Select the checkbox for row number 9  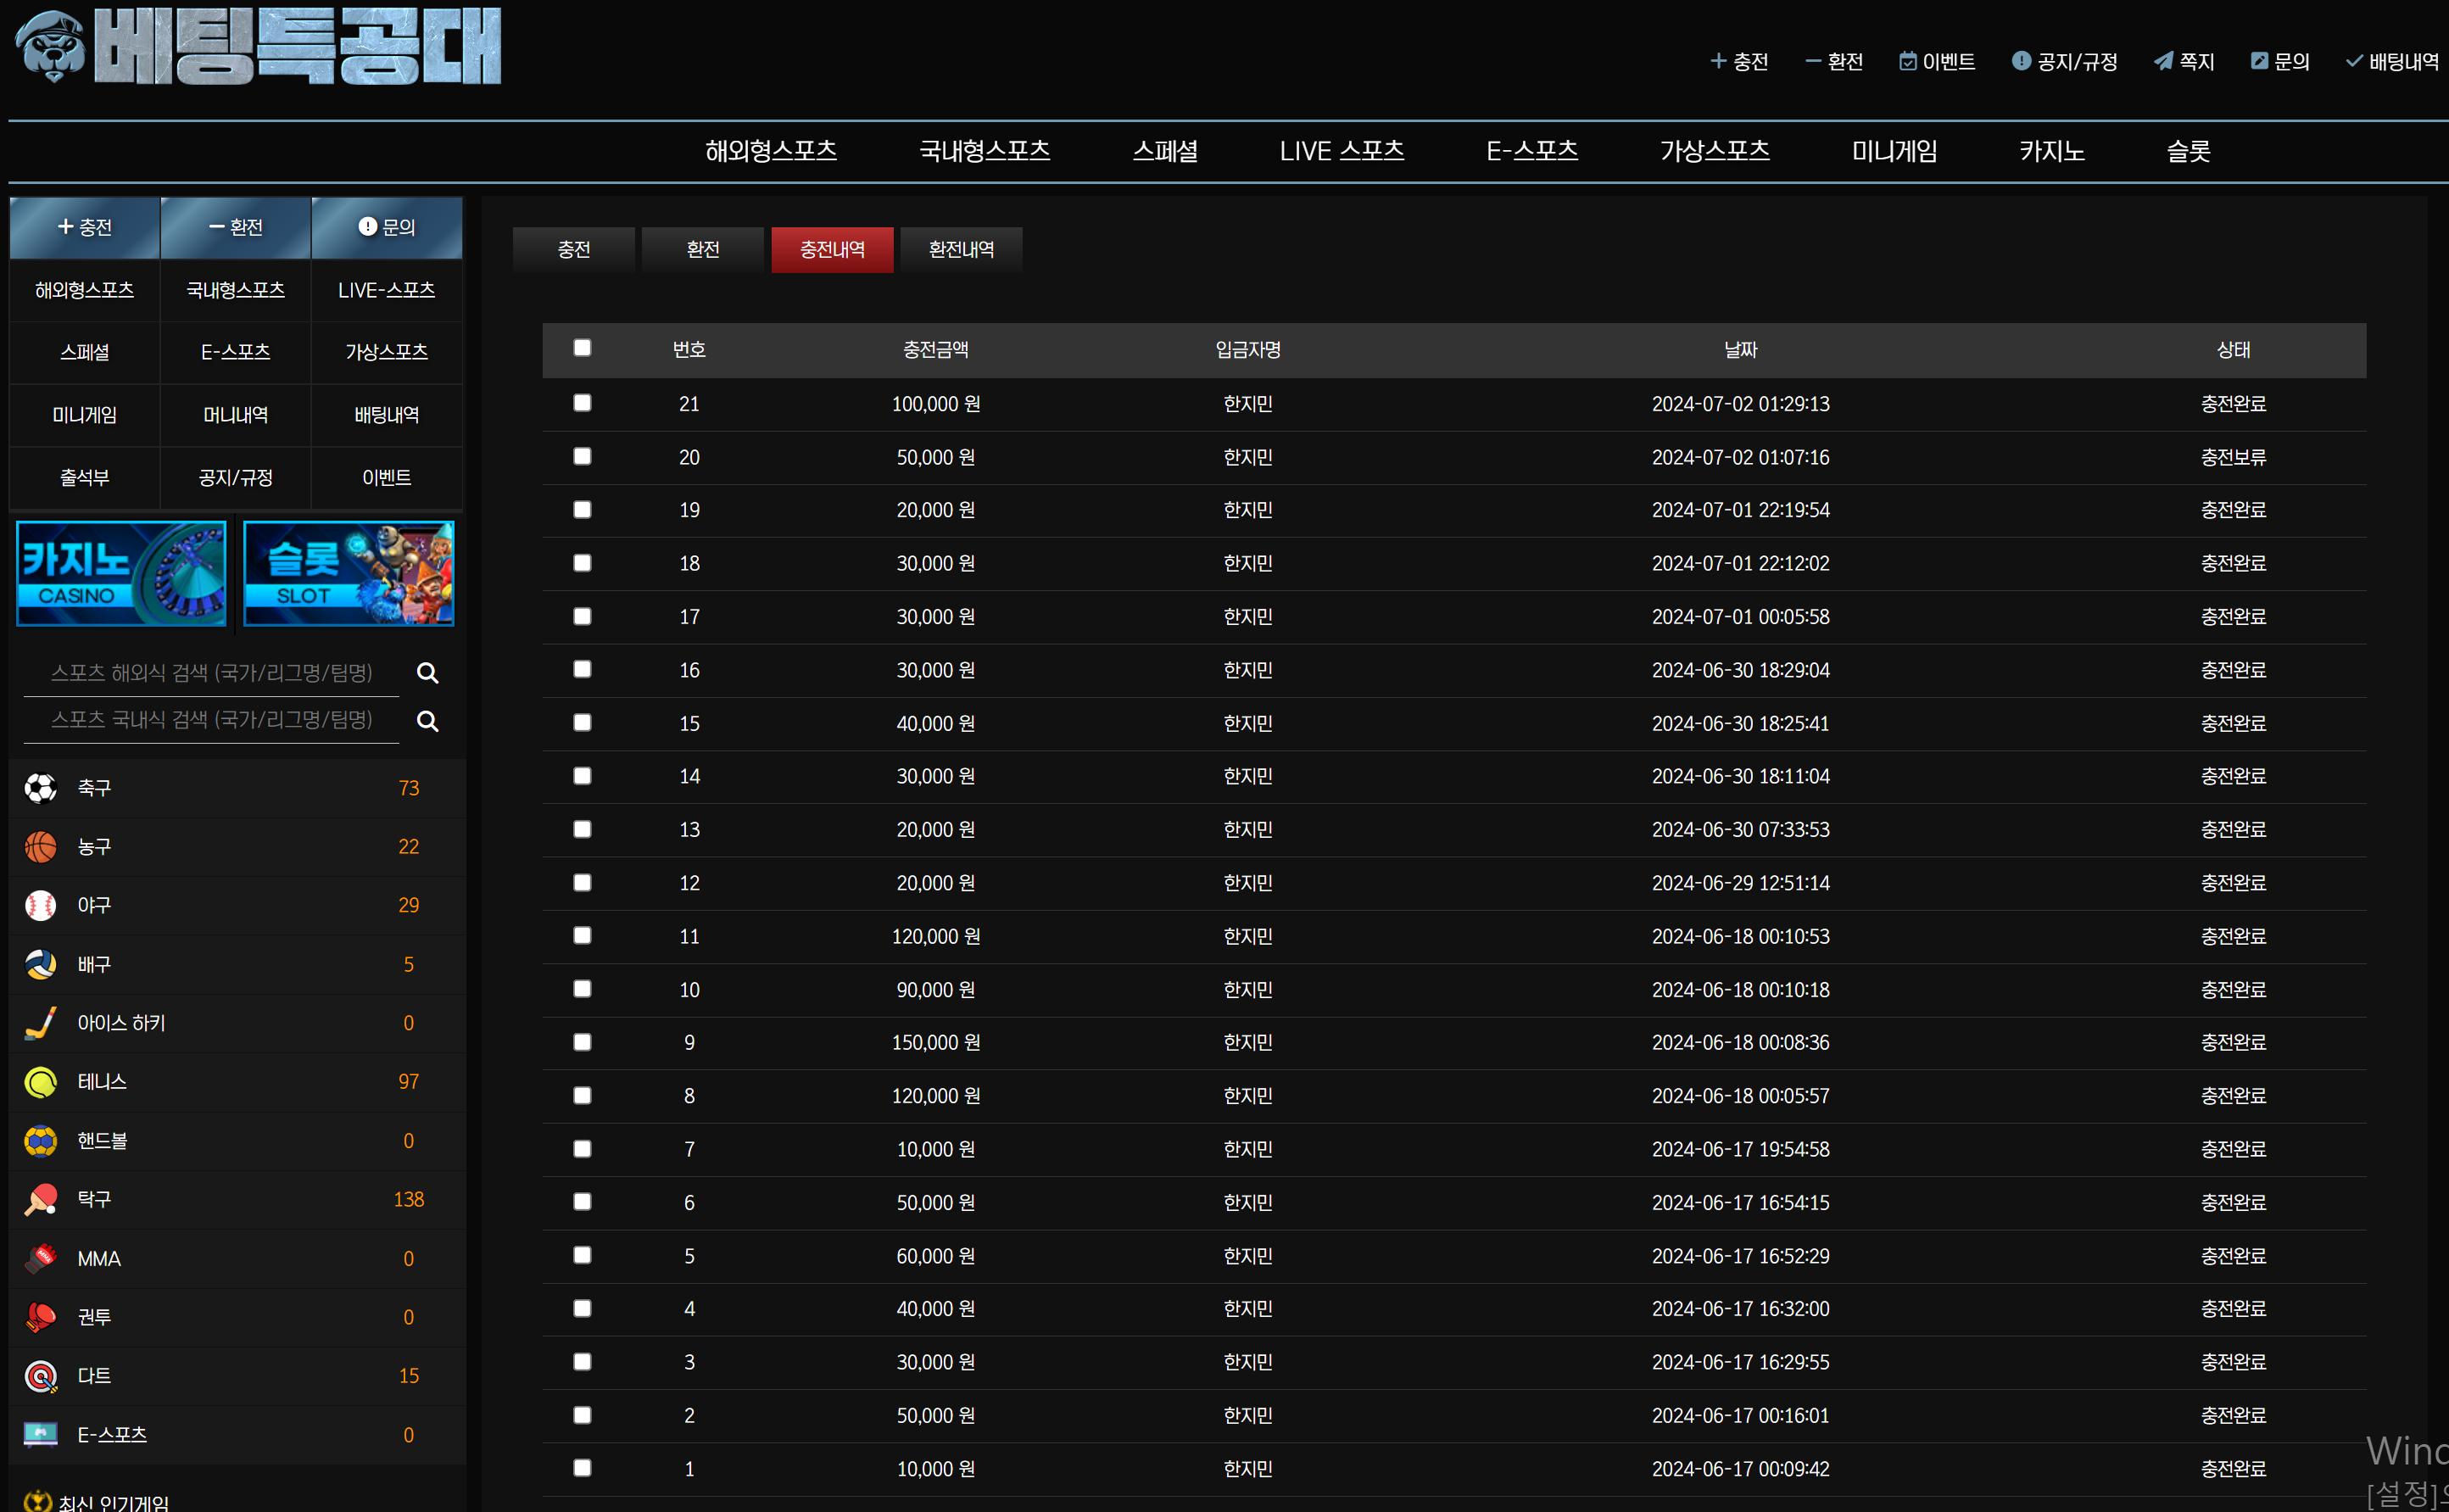coord(582,1042)
